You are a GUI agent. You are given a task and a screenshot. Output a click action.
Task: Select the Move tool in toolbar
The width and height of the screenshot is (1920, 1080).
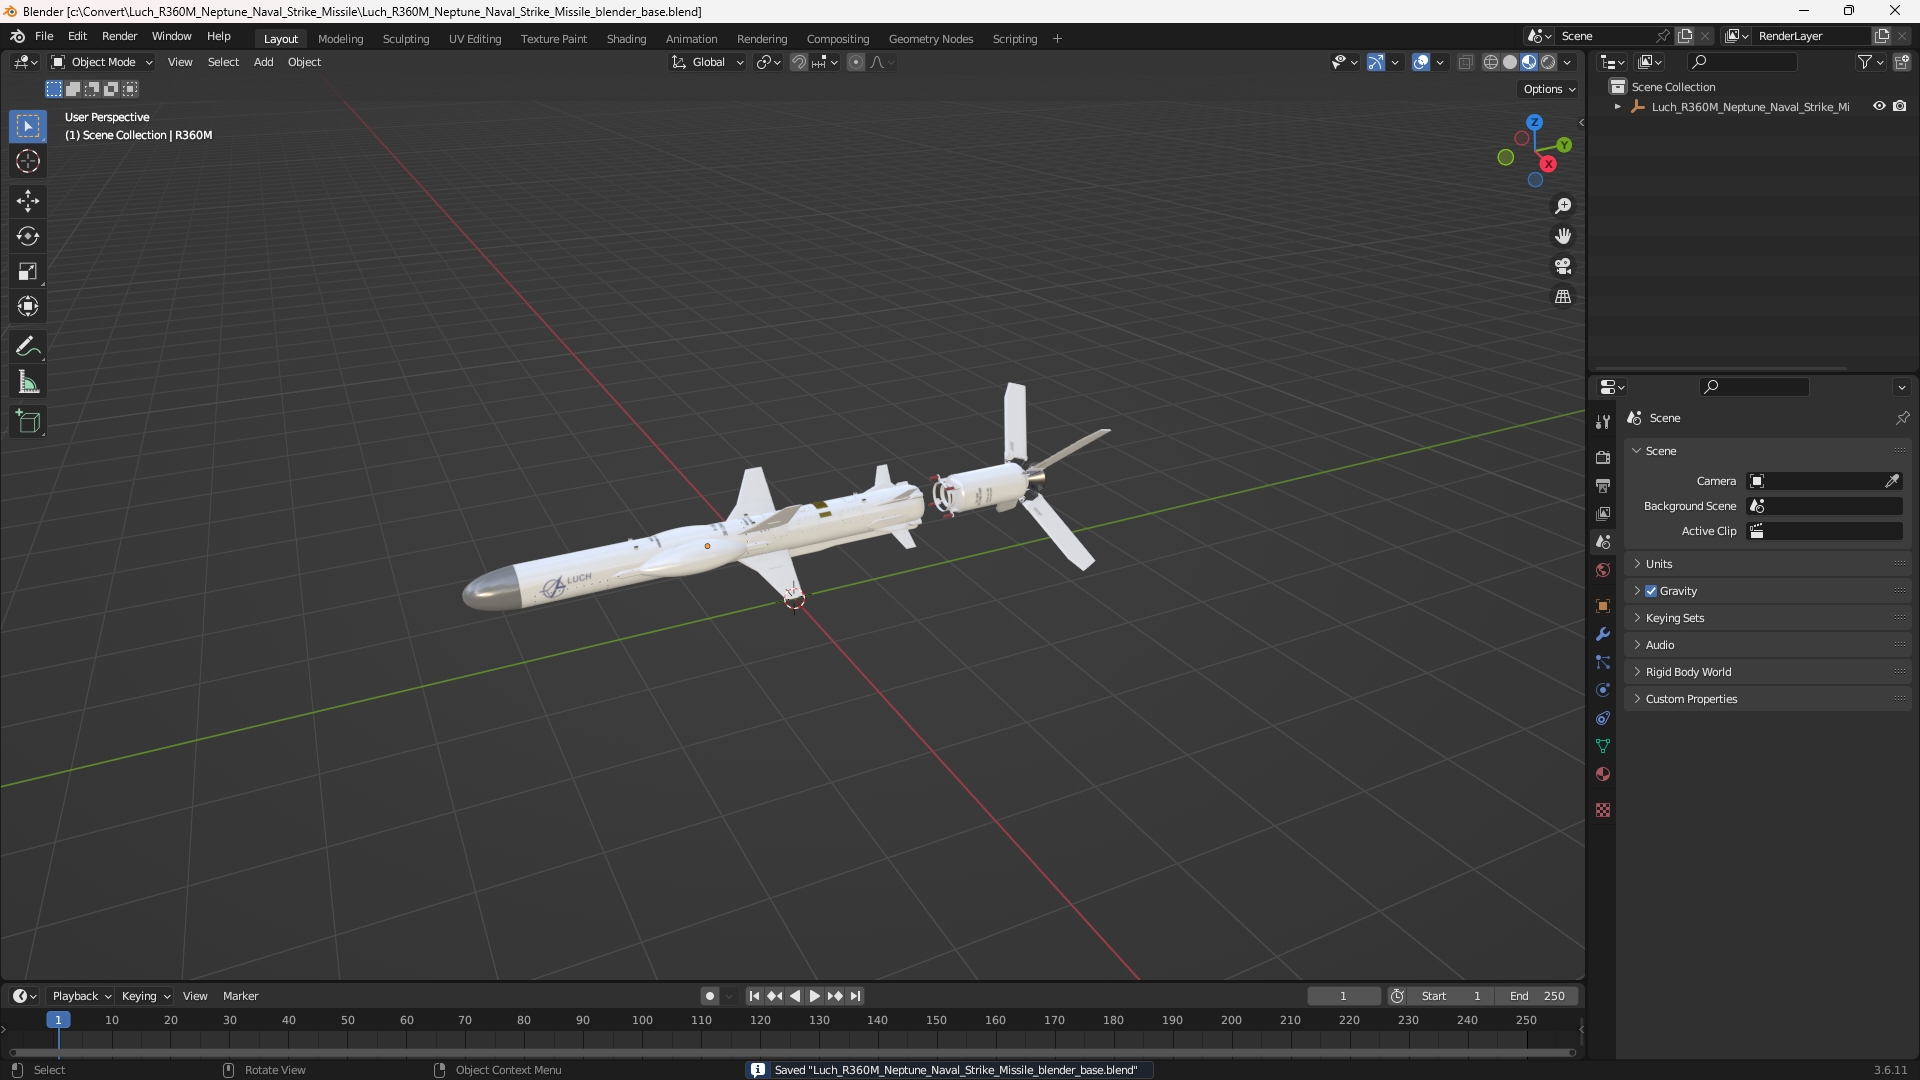(x=28, y=201)
